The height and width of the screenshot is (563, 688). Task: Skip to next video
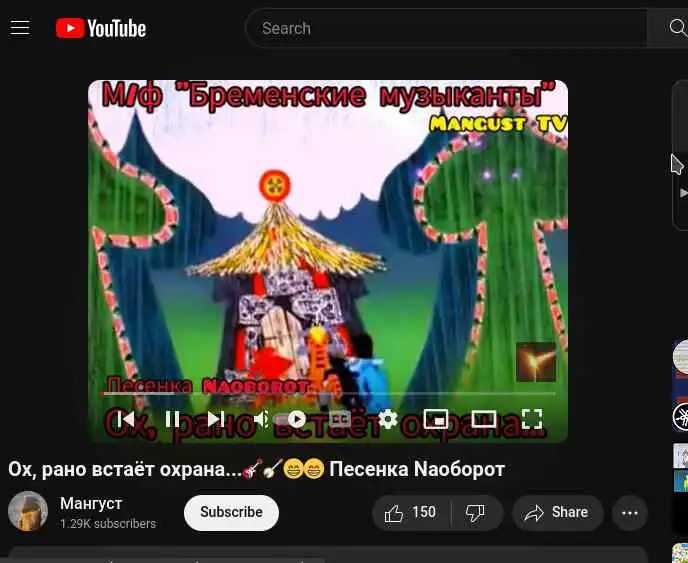pos(215,419)
